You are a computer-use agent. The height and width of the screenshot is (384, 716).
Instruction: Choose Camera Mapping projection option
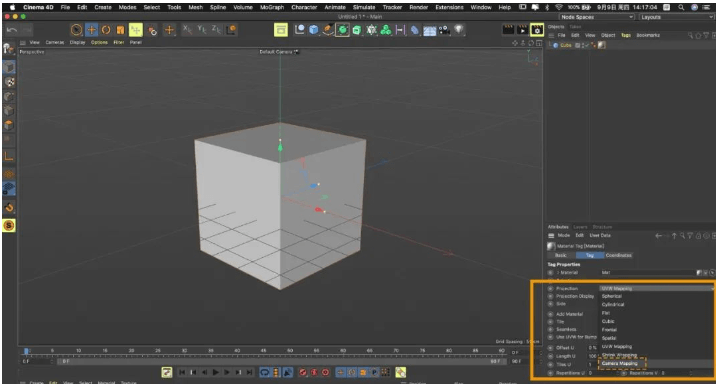620,363
